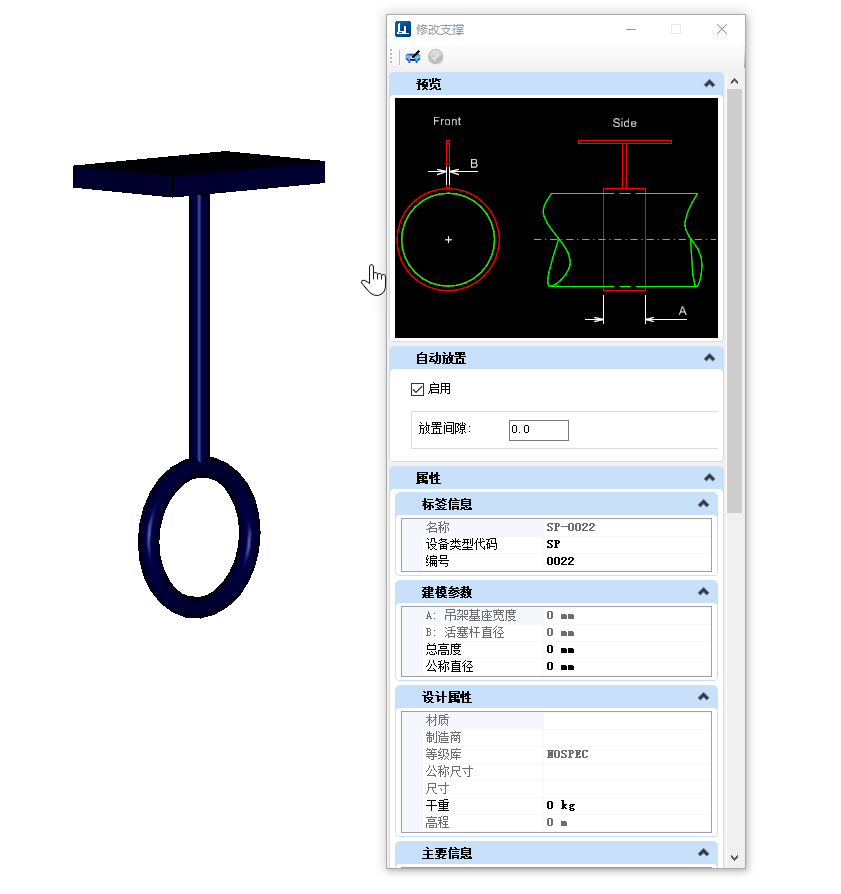Click the application logo in title bar
This screenshot has height=894, width=841.
tap(403, 29)
